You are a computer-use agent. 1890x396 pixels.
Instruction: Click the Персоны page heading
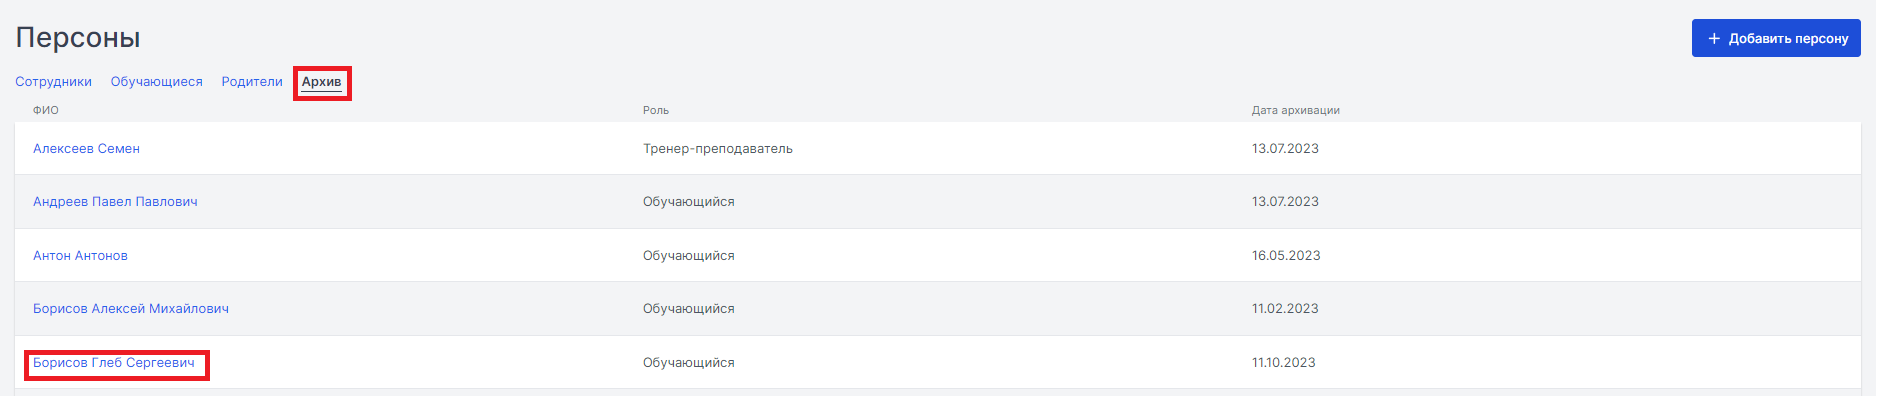point(78,38)
